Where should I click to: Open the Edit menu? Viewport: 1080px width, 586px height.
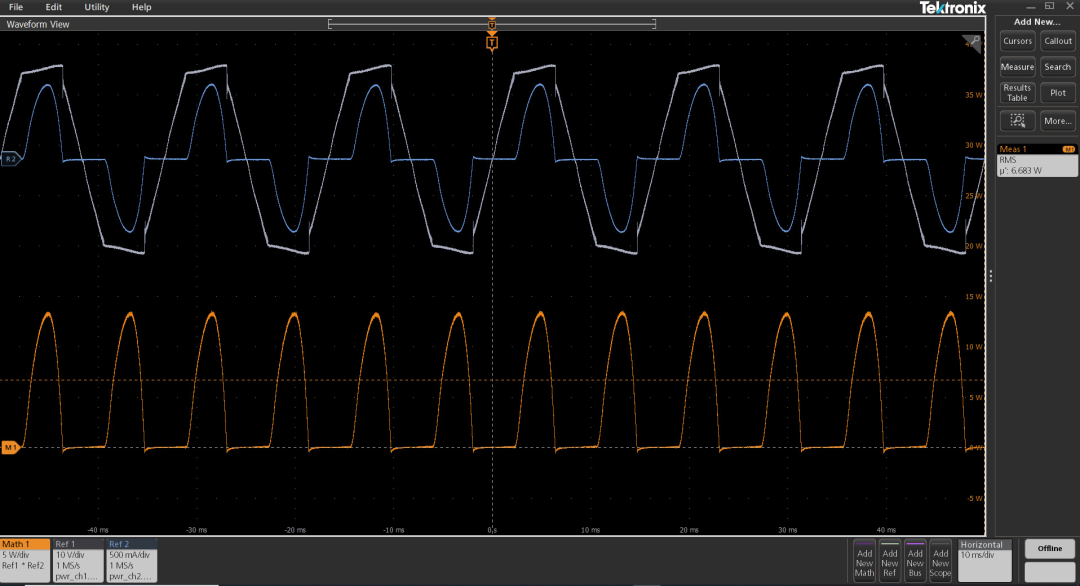coord(53,7)
